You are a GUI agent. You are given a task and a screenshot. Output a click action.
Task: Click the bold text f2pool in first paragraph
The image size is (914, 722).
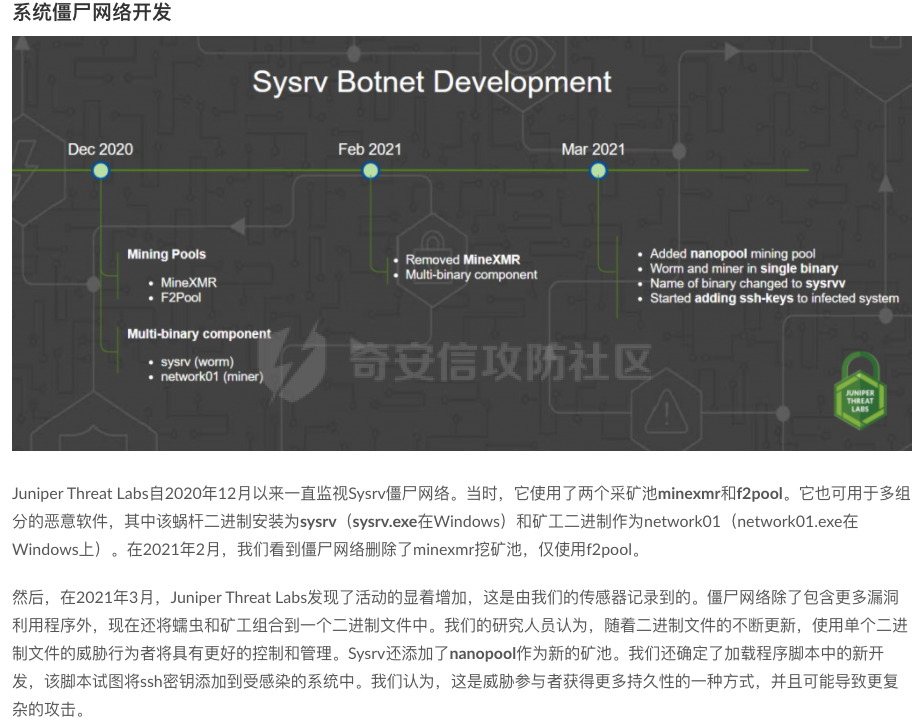760,494
